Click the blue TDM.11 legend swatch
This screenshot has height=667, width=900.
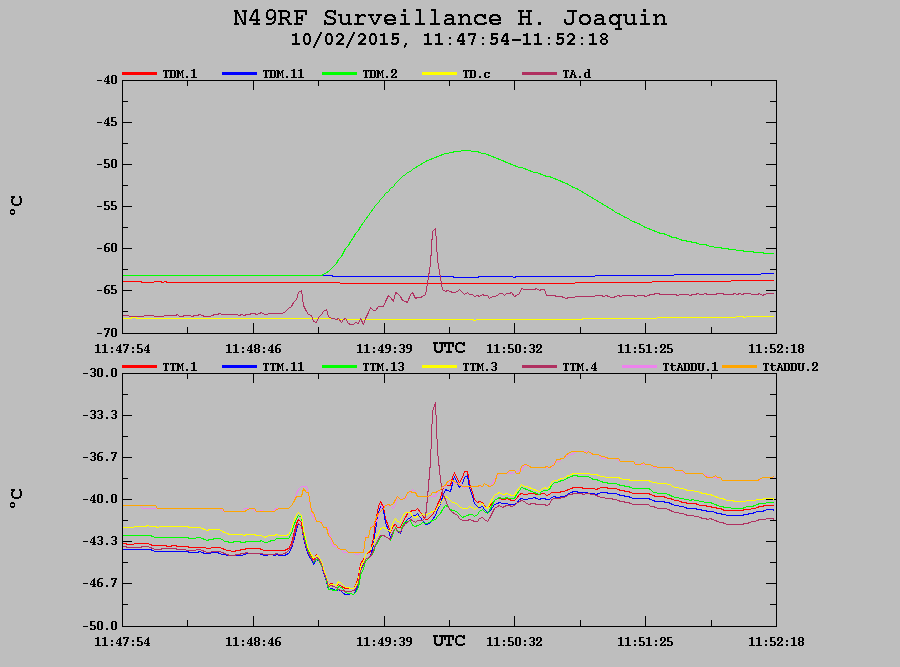point(239,73)
